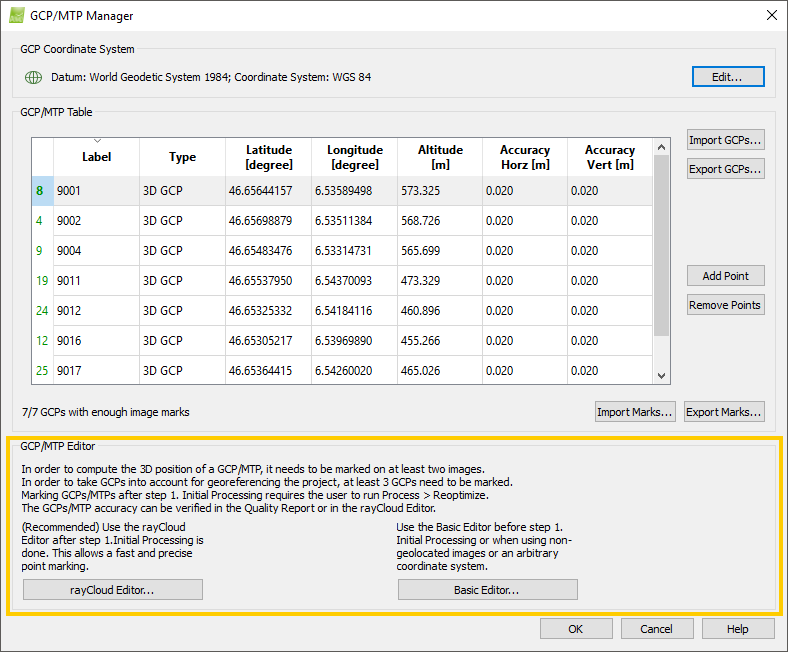Launch the Basic Editor
Image resolution: width=788 pixels, height=652 pixels.
487,590
